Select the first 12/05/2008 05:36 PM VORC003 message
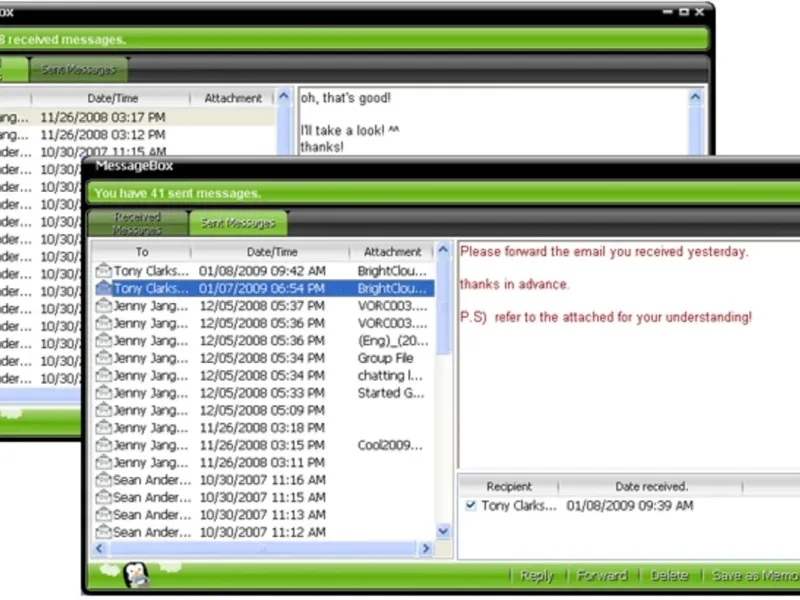 click(264, 323)
